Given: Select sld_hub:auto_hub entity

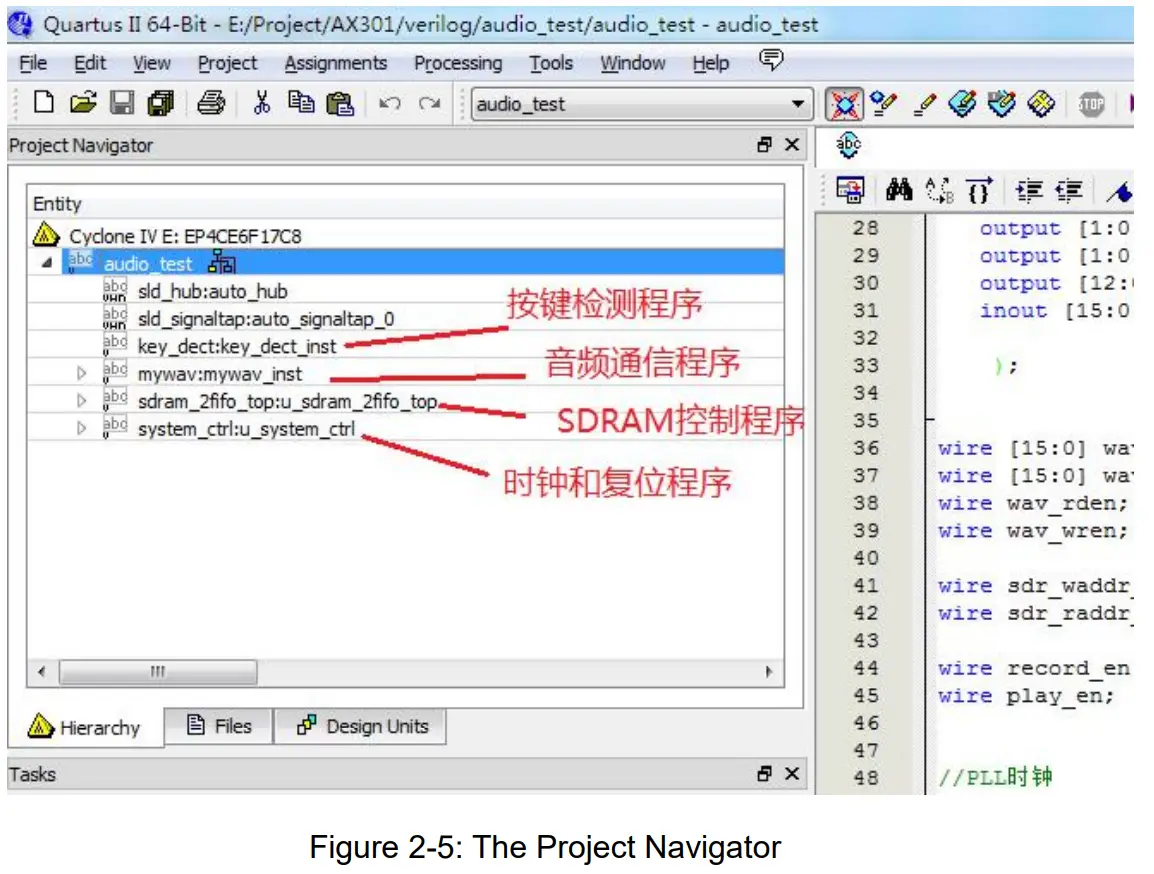Looking at the screenshot, I should pyautogui.click(x=212, y=291).
